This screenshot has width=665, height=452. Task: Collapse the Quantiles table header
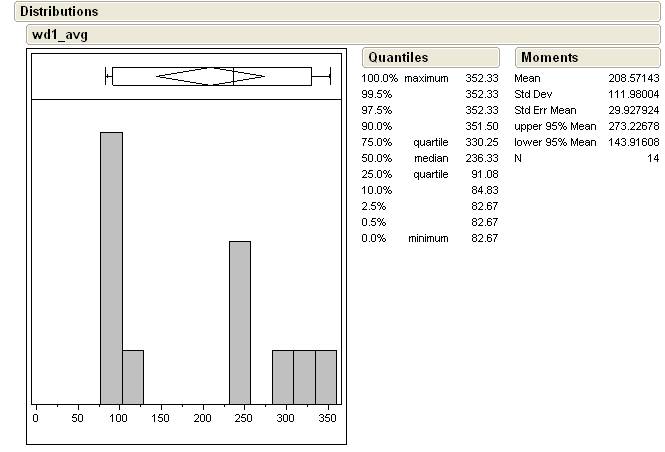397,58
